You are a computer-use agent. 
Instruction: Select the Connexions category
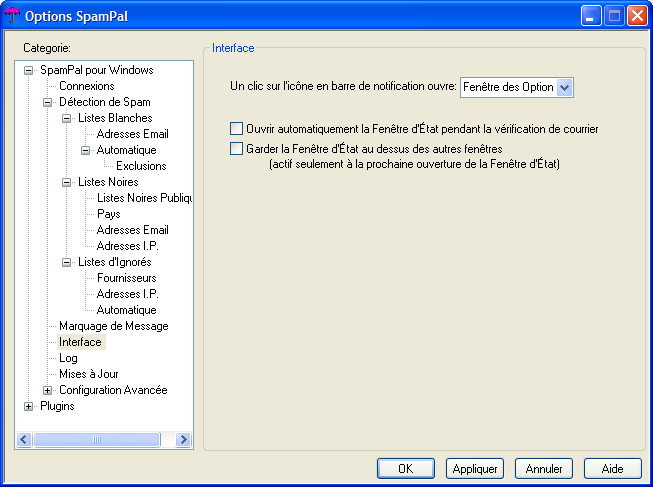(87, 86)
